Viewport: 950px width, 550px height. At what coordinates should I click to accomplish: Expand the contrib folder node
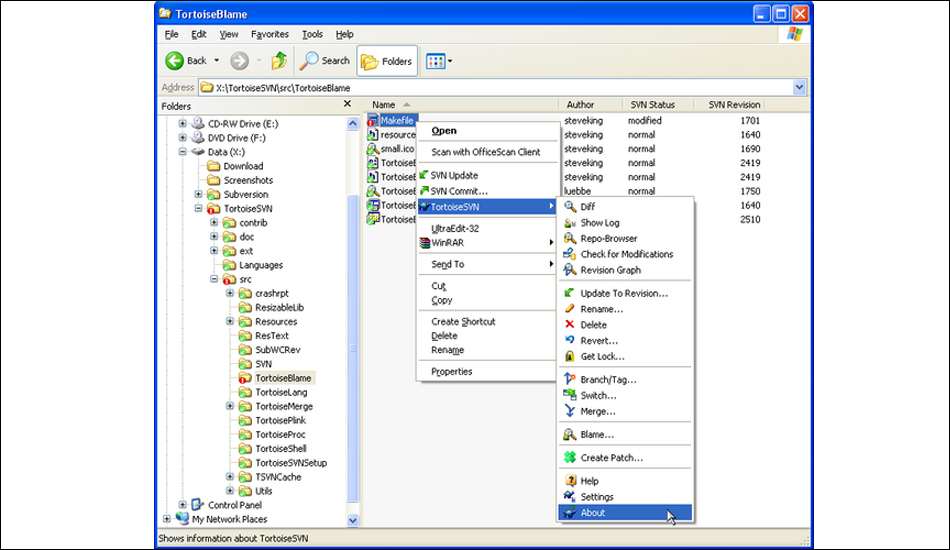coord(214,222)
